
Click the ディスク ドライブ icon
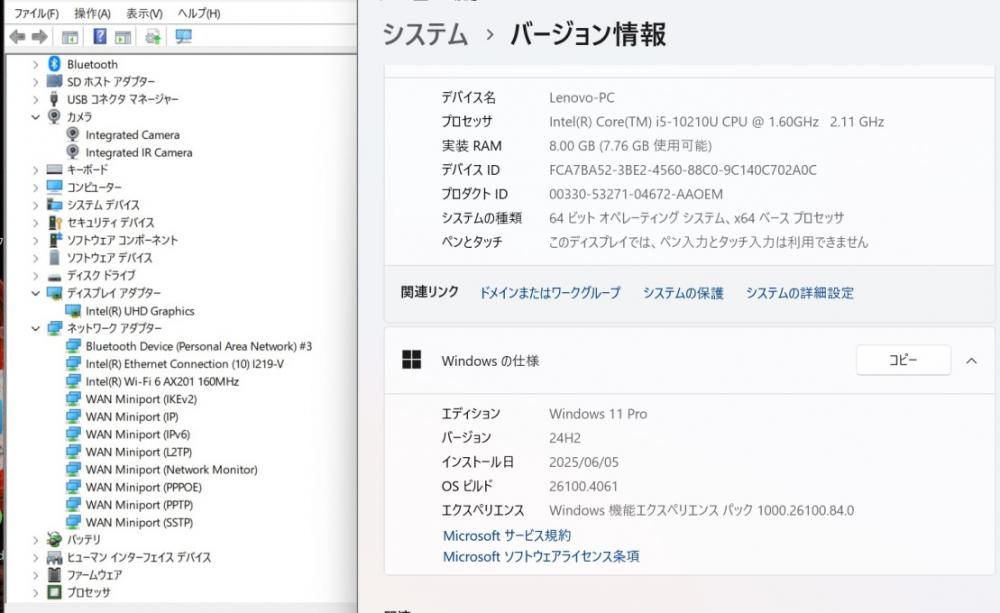(54, 276)
